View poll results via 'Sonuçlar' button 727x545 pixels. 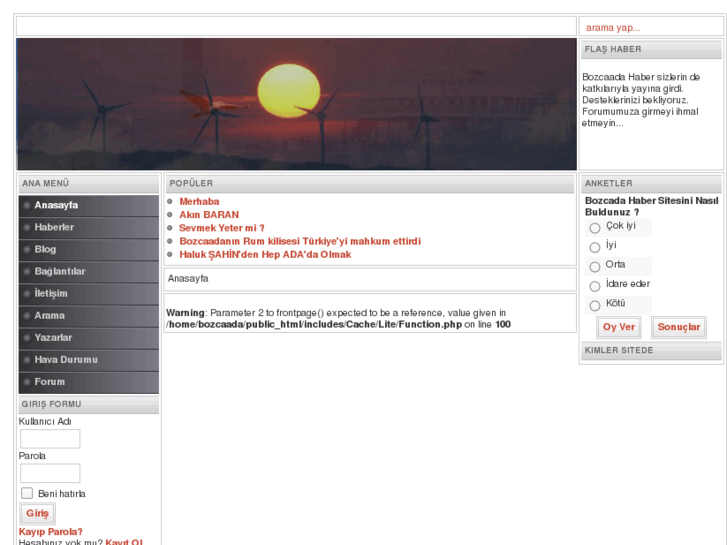(x=679, y=327)
